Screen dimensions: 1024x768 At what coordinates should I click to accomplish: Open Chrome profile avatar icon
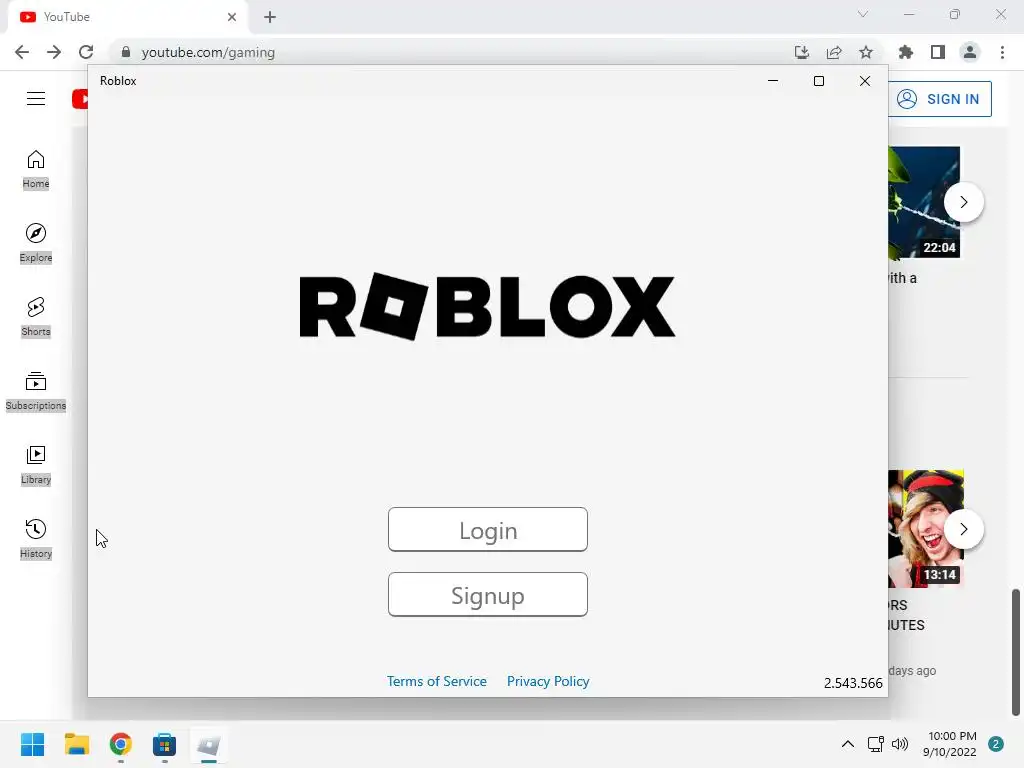click(x=970, y=52)
